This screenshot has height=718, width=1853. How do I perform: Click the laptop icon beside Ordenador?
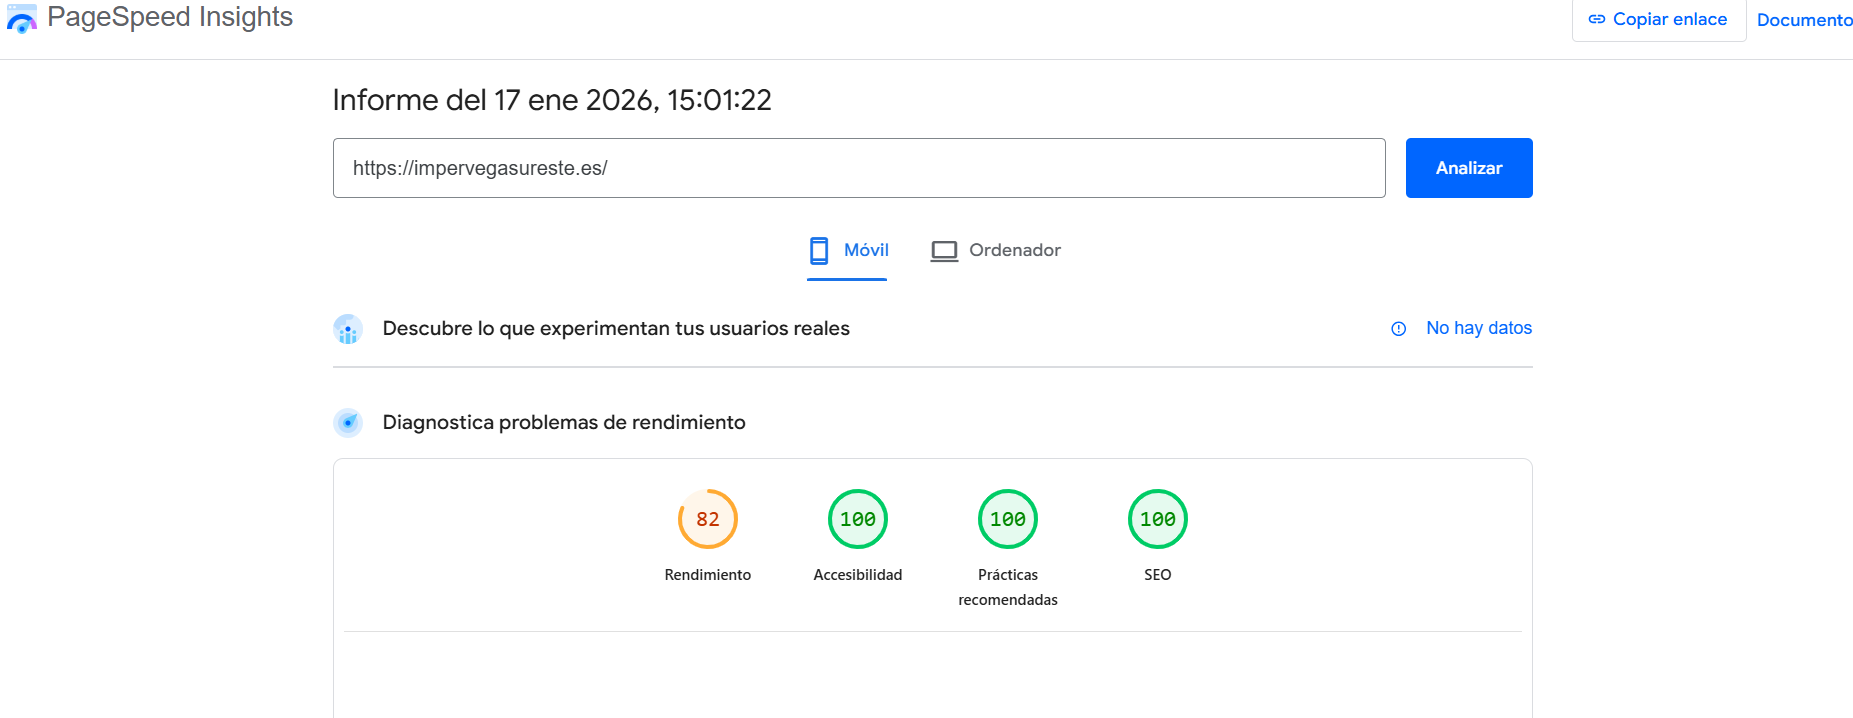click(x=944, y=251)
